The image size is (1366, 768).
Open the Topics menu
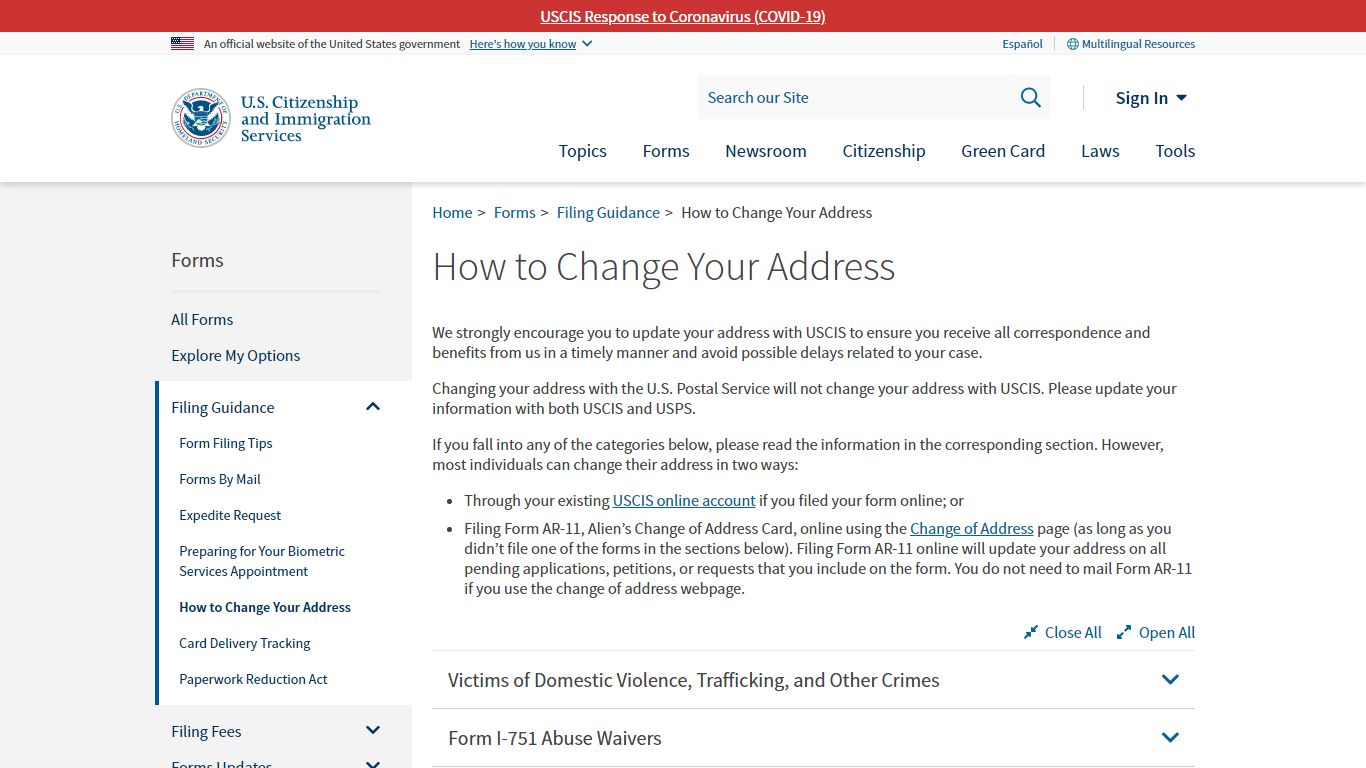(x=582, y=151)
